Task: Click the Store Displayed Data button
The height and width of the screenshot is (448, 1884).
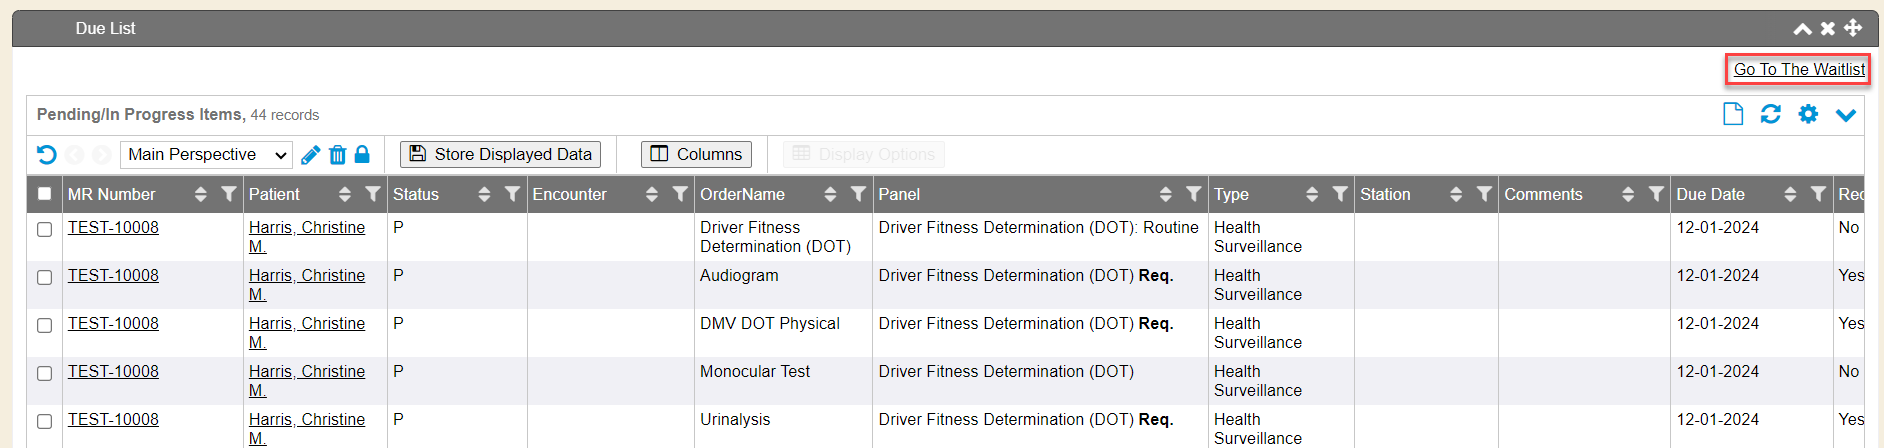Action: click(500, 154)
